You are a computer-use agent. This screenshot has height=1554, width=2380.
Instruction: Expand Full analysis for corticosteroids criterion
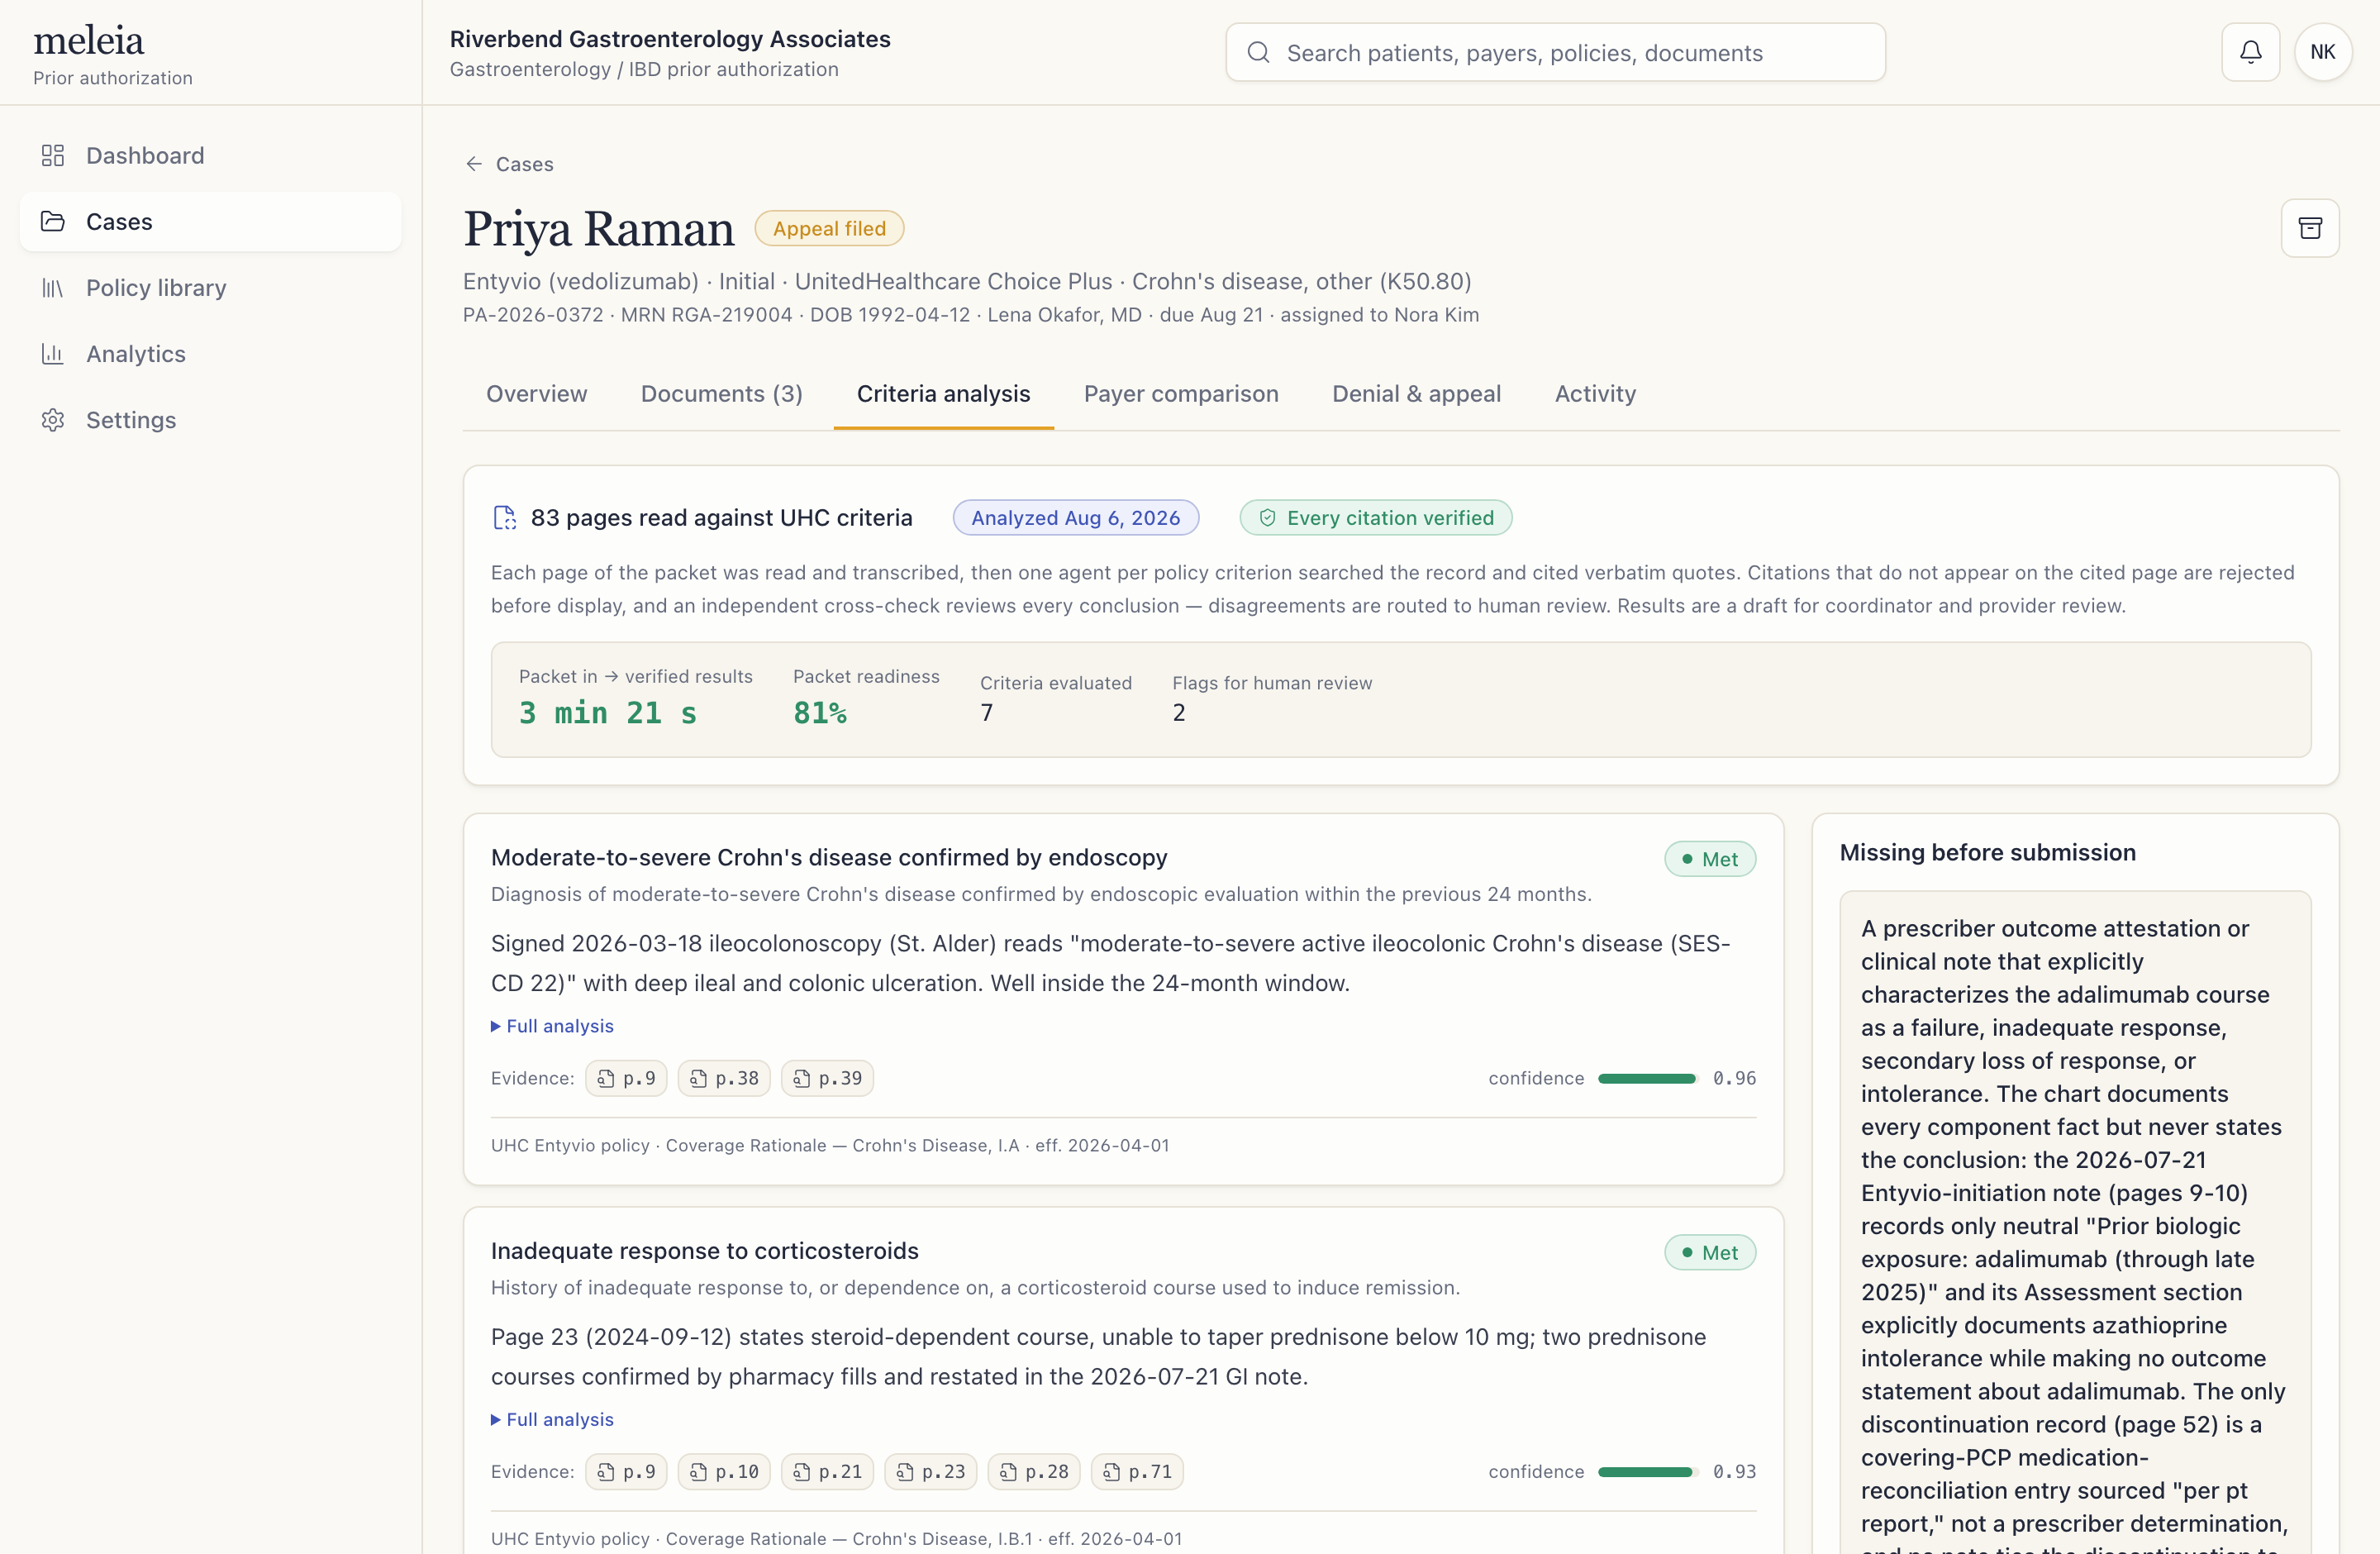552,1420
